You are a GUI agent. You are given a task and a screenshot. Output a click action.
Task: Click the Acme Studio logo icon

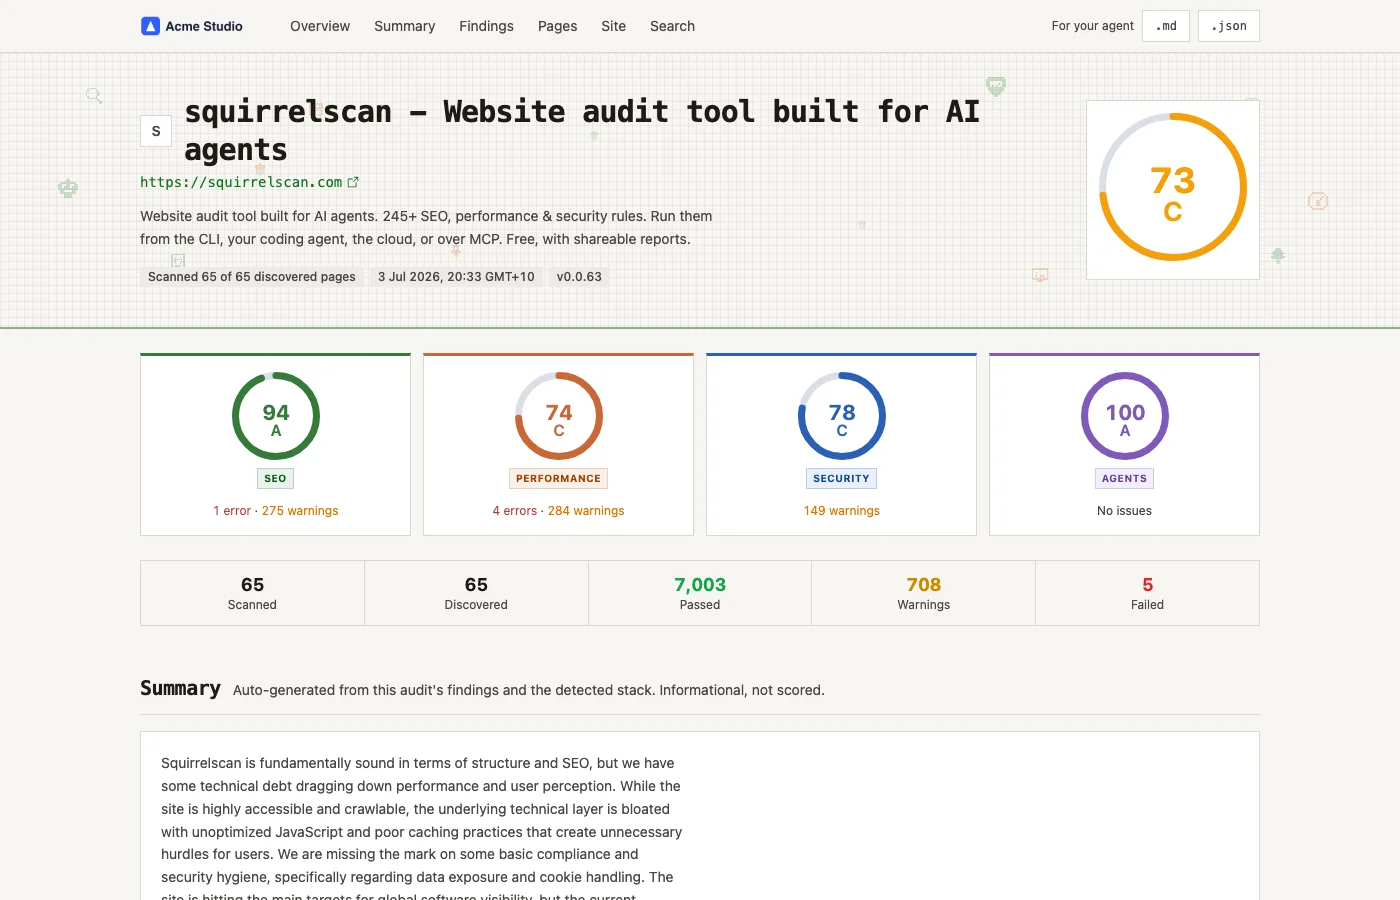coord(150,26)
